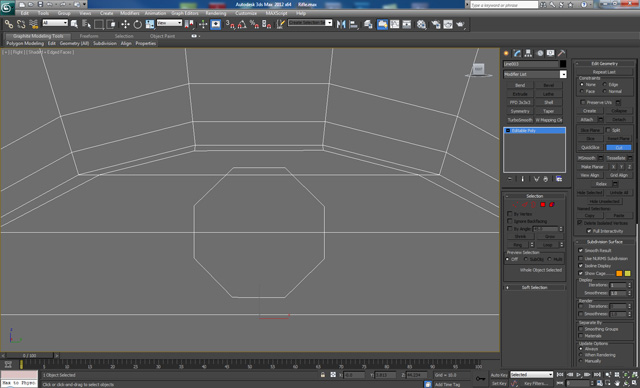Click the Mirror tool icon
Viewport: 640px width, 388px height.
341,24
